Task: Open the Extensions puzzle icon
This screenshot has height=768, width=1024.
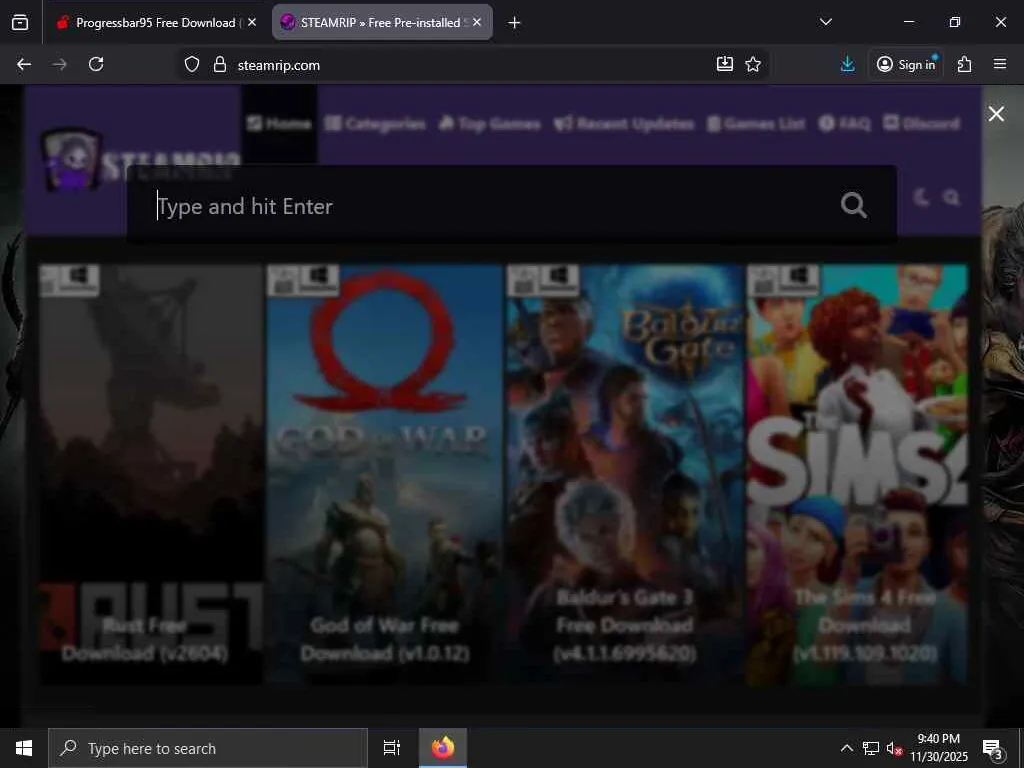Action: pos(965,64)
